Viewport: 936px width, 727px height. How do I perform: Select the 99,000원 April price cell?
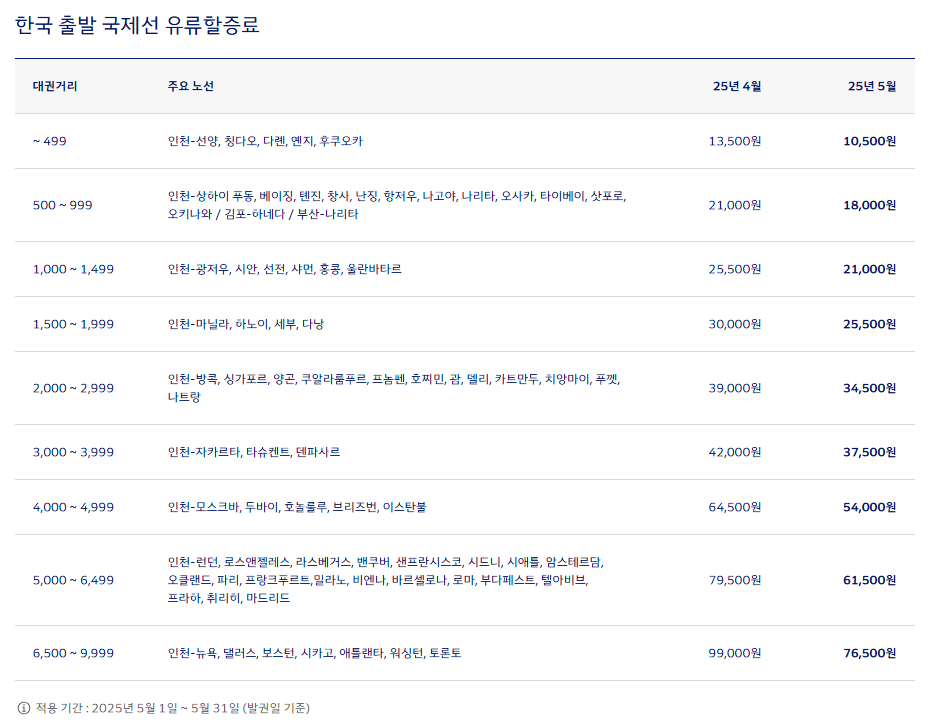(734, 652)
